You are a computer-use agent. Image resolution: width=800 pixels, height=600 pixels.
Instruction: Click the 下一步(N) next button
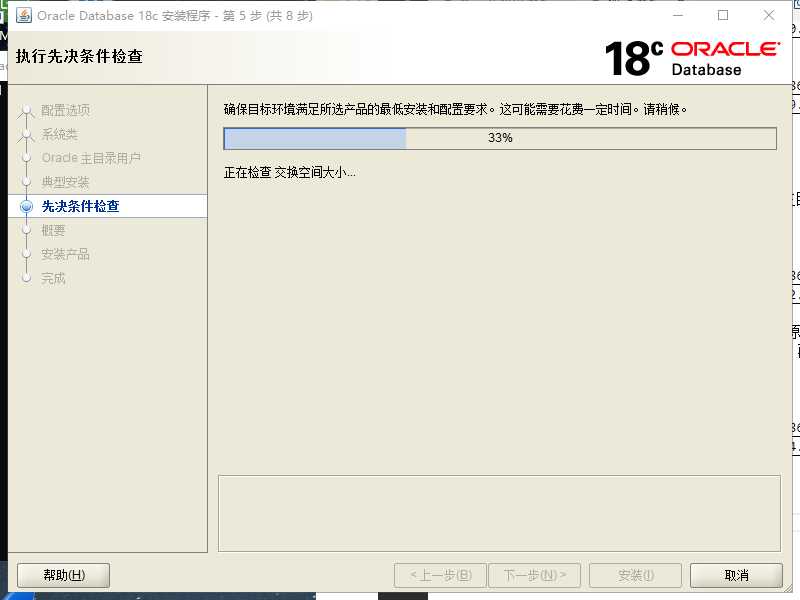click(535, 576)
